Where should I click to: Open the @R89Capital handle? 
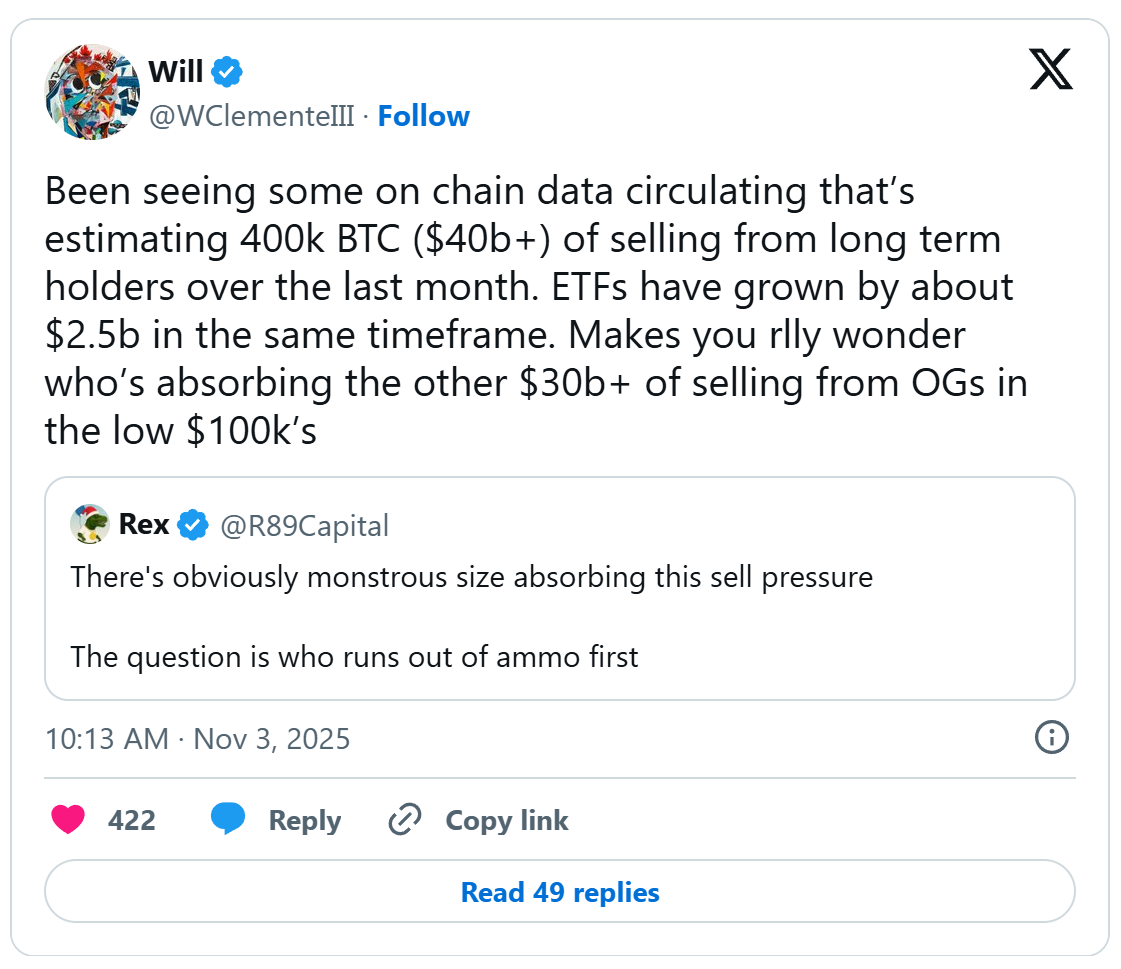[304, 525]
